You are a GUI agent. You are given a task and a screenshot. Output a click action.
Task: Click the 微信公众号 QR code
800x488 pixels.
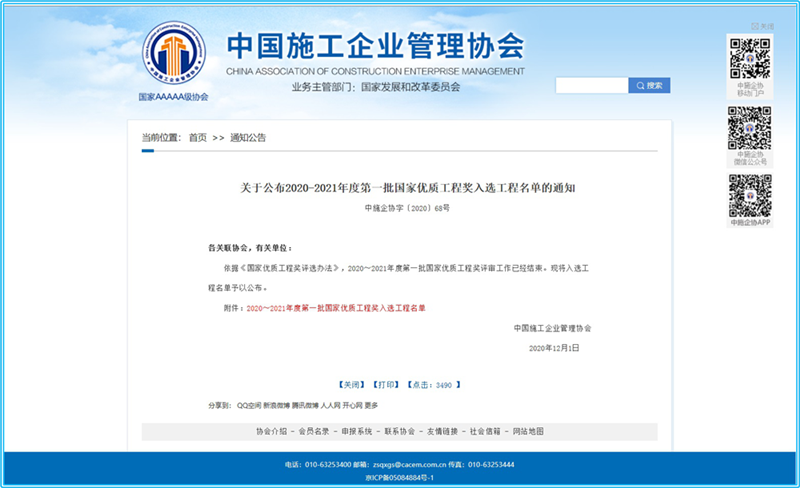pos(749,127)
